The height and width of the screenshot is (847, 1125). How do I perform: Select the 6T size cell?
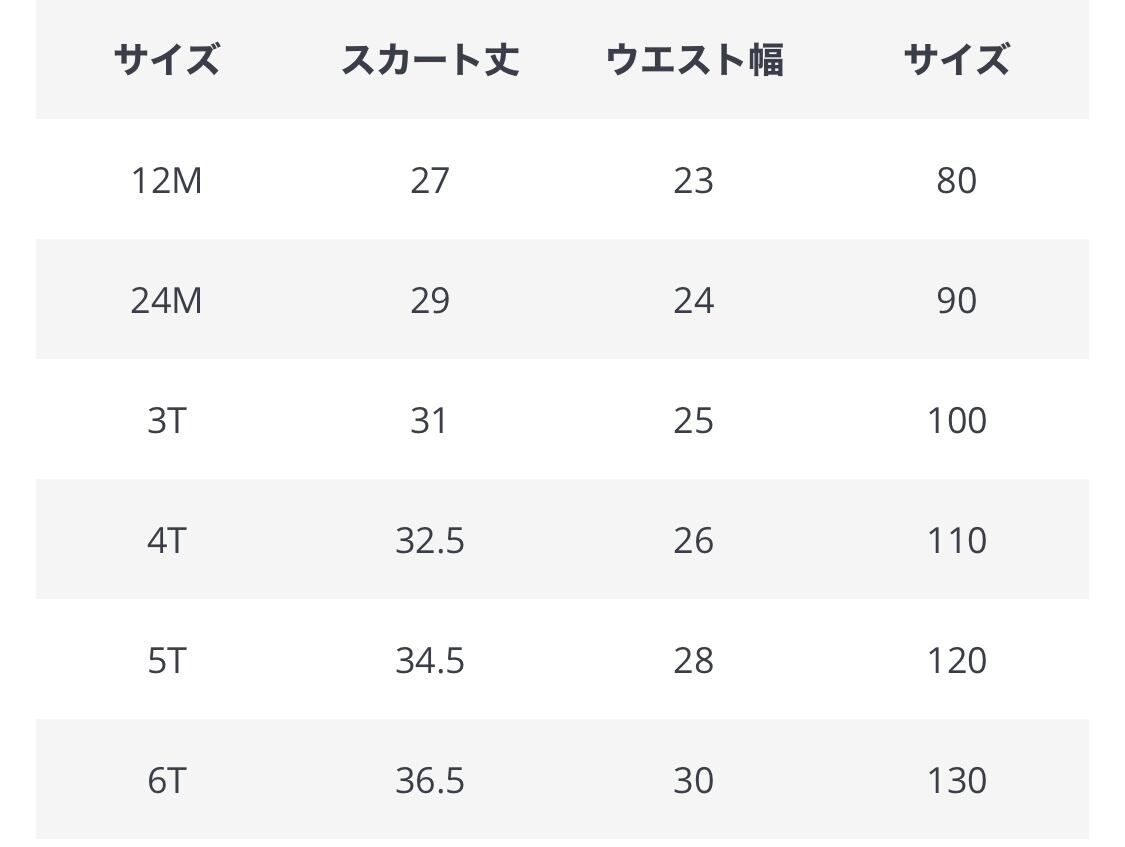coord(166,781)
